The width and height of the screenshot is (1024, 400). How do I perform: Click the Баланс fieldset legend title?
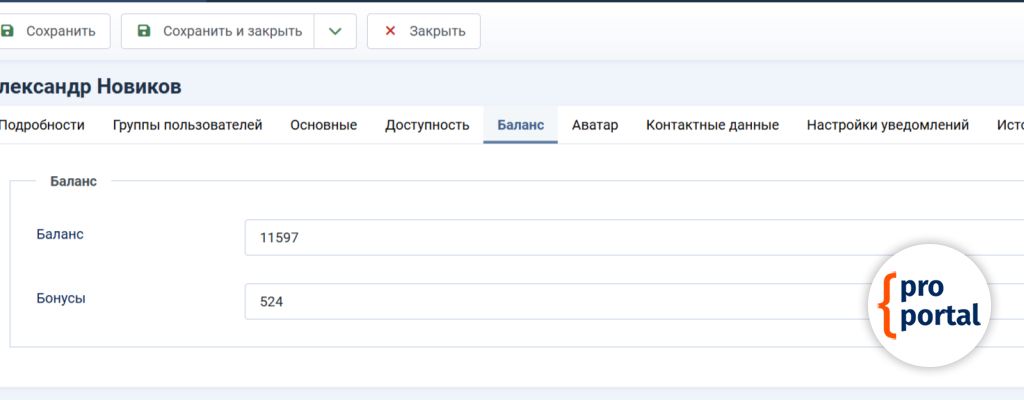73,182
